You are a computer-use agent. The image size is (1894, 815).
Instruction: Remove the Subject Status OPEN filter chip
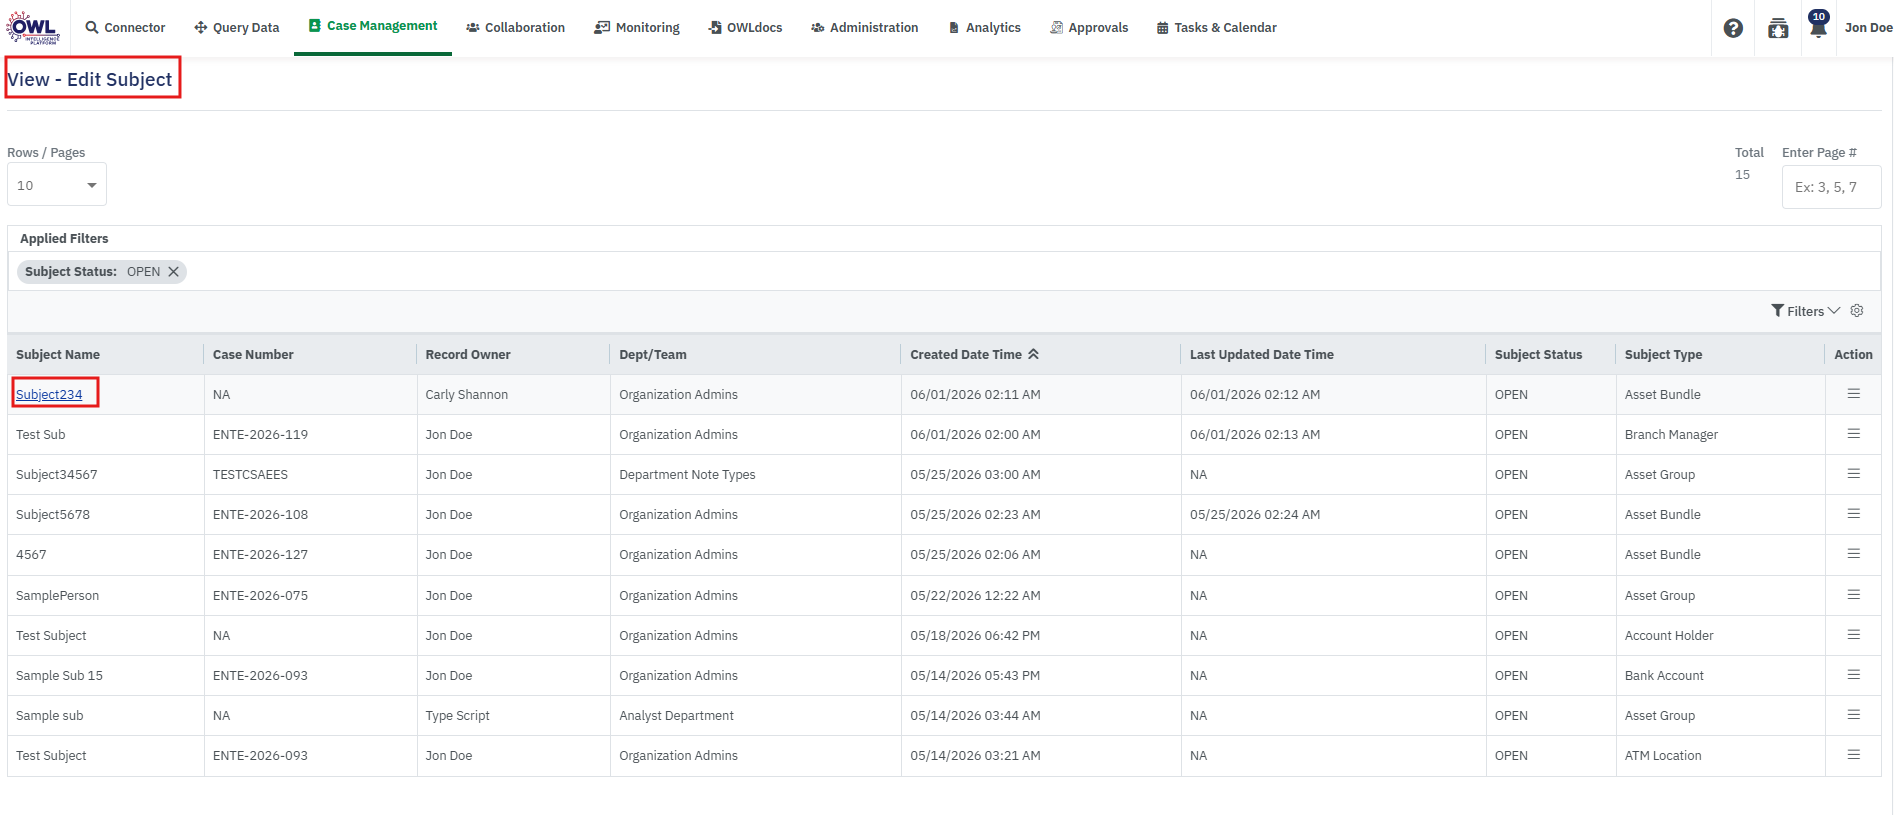tap(173, 272)
